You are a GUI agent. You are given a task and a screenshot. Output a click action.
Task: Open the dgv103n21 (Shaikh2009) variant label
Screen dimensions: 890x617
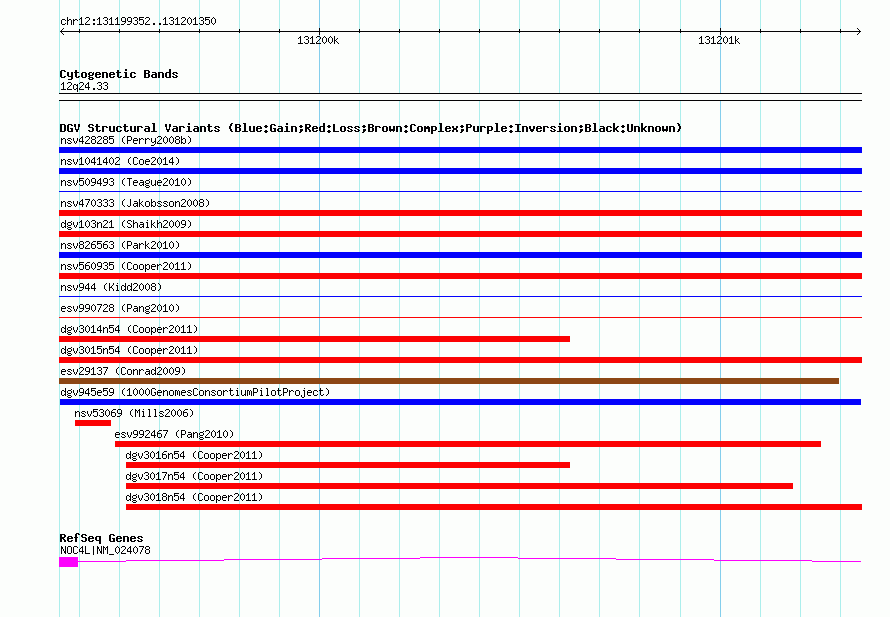tap(126, 224)
